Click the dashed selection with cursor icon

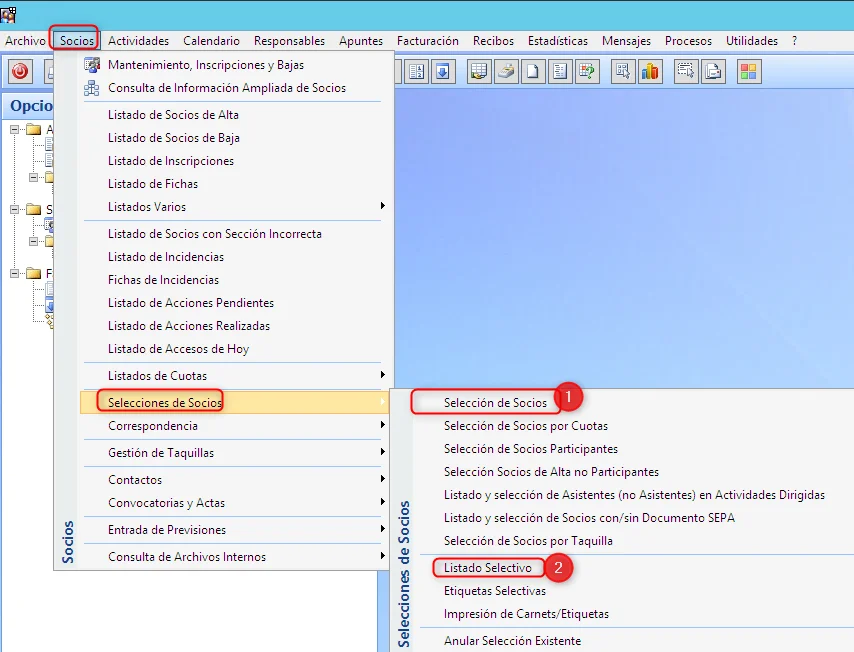tap(685, 71)
